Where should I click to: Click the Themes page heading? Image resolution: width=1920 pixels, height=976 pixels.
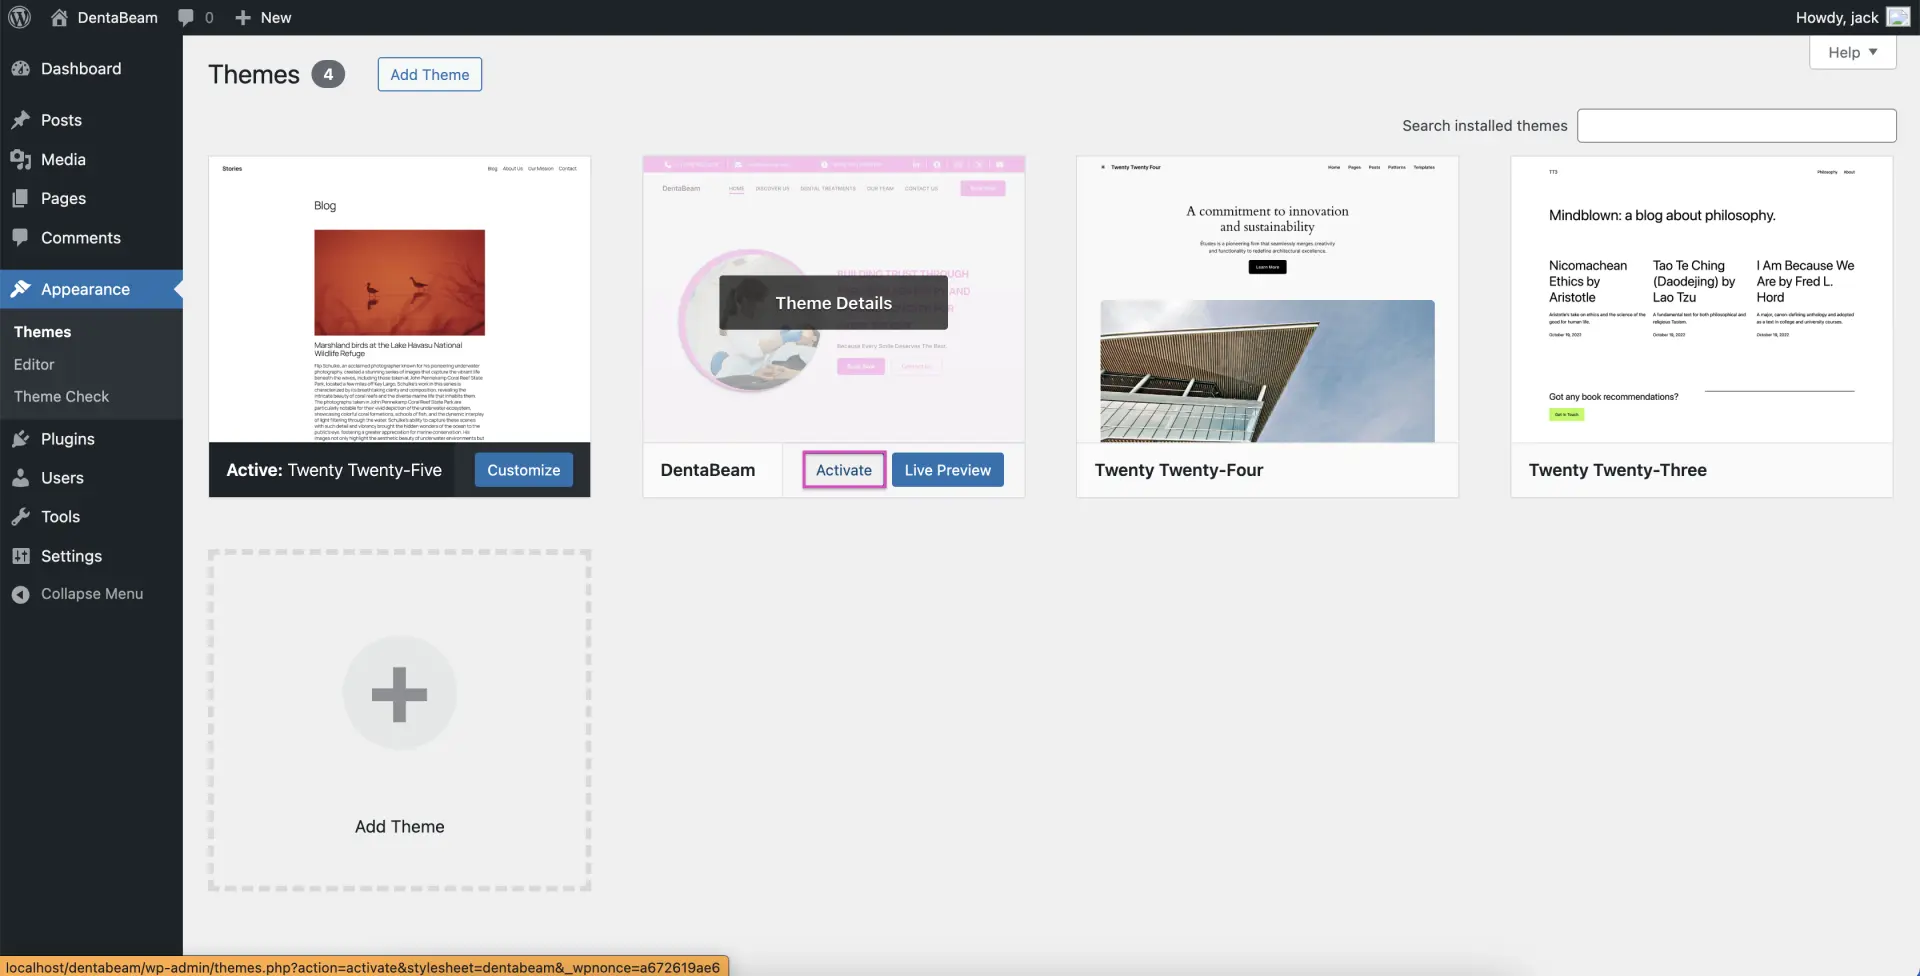pyautogui.click(x=254, y=74)
